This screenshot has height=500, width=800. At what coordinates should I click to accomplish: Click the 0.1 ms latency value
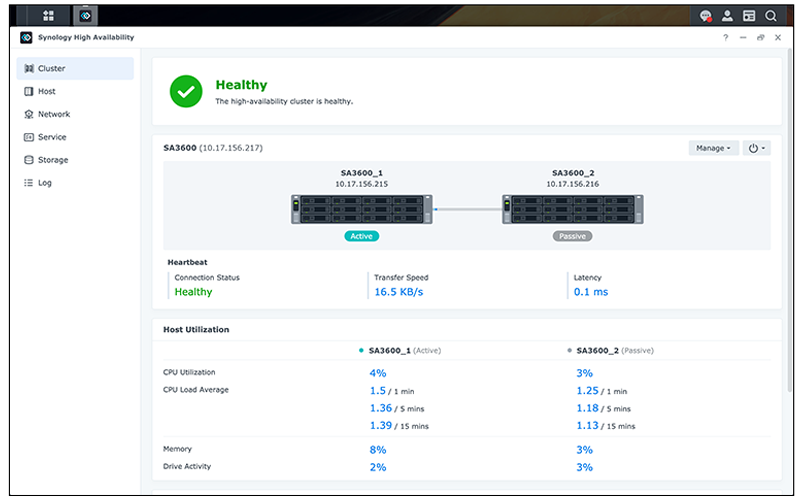click(x=591, y=292)
